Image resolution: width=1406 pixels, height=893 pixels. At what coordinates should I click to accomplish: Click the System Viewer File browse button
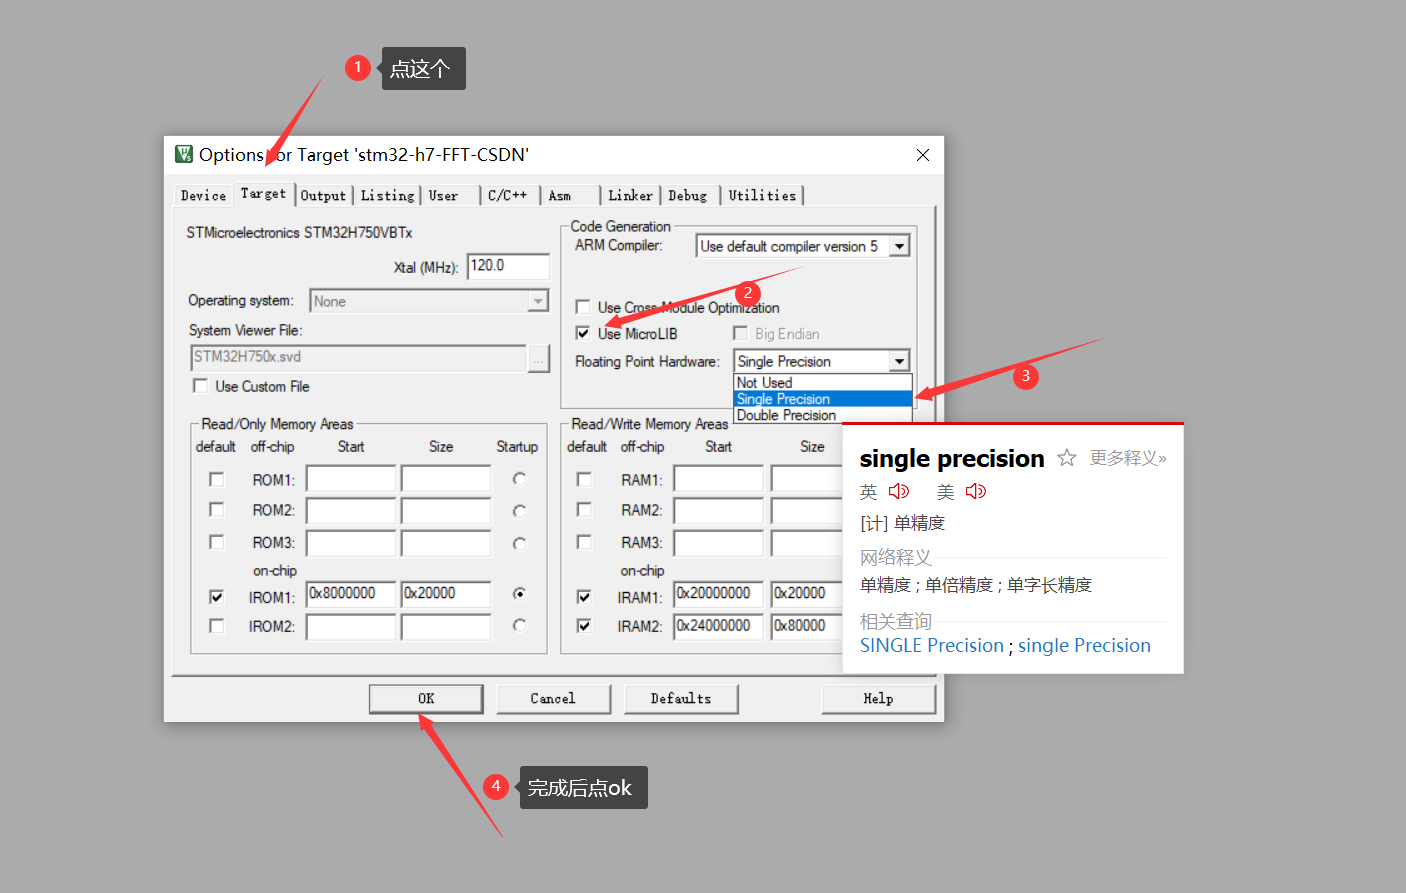(x=538, y=358)
